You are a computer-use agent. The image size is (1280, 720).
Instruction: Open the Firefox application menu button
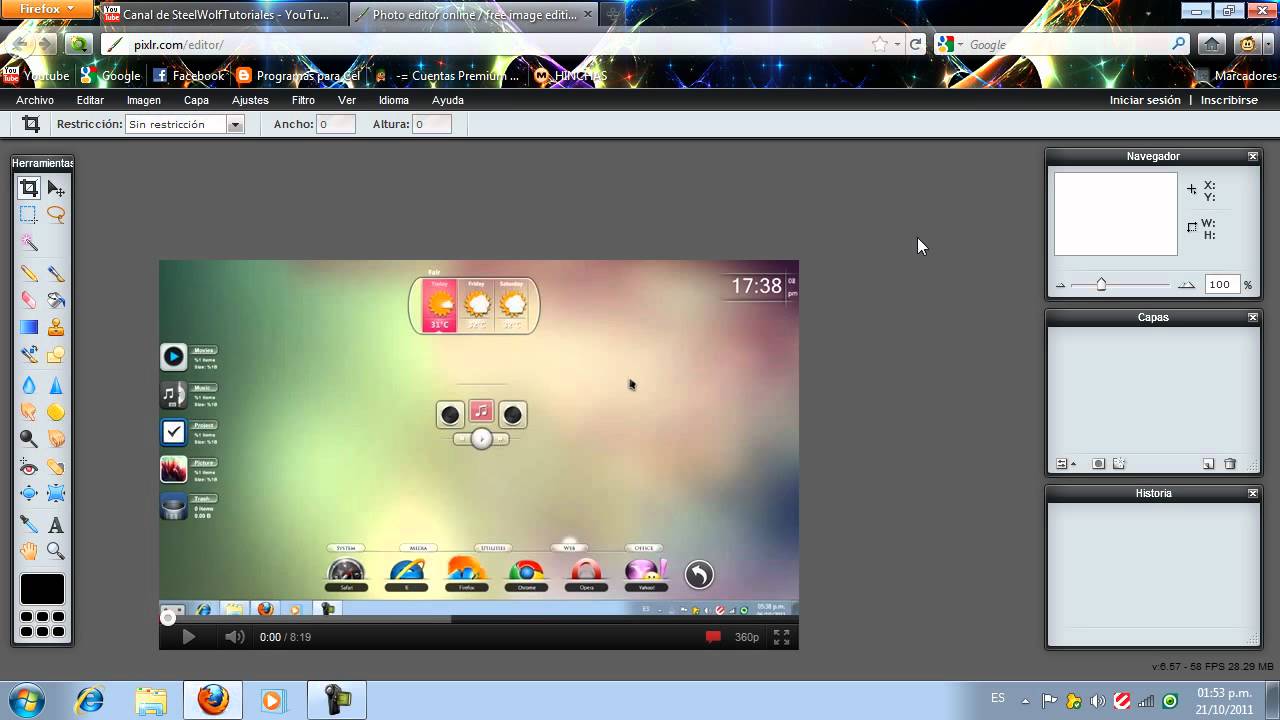coord(47,9)
